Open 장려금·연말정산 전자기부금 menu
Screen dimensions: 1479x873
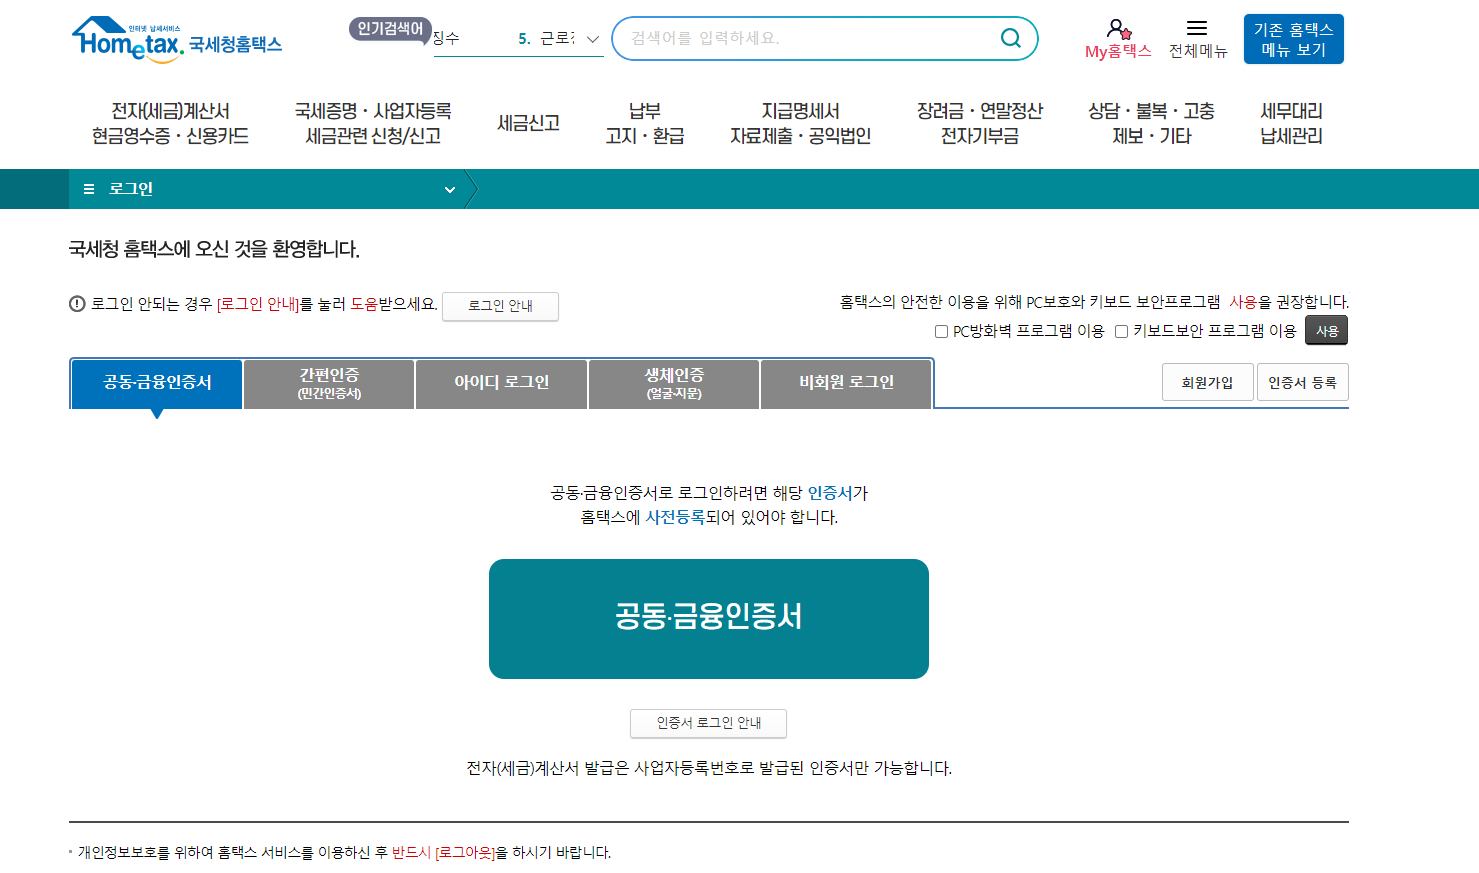(x=980, y=123)
